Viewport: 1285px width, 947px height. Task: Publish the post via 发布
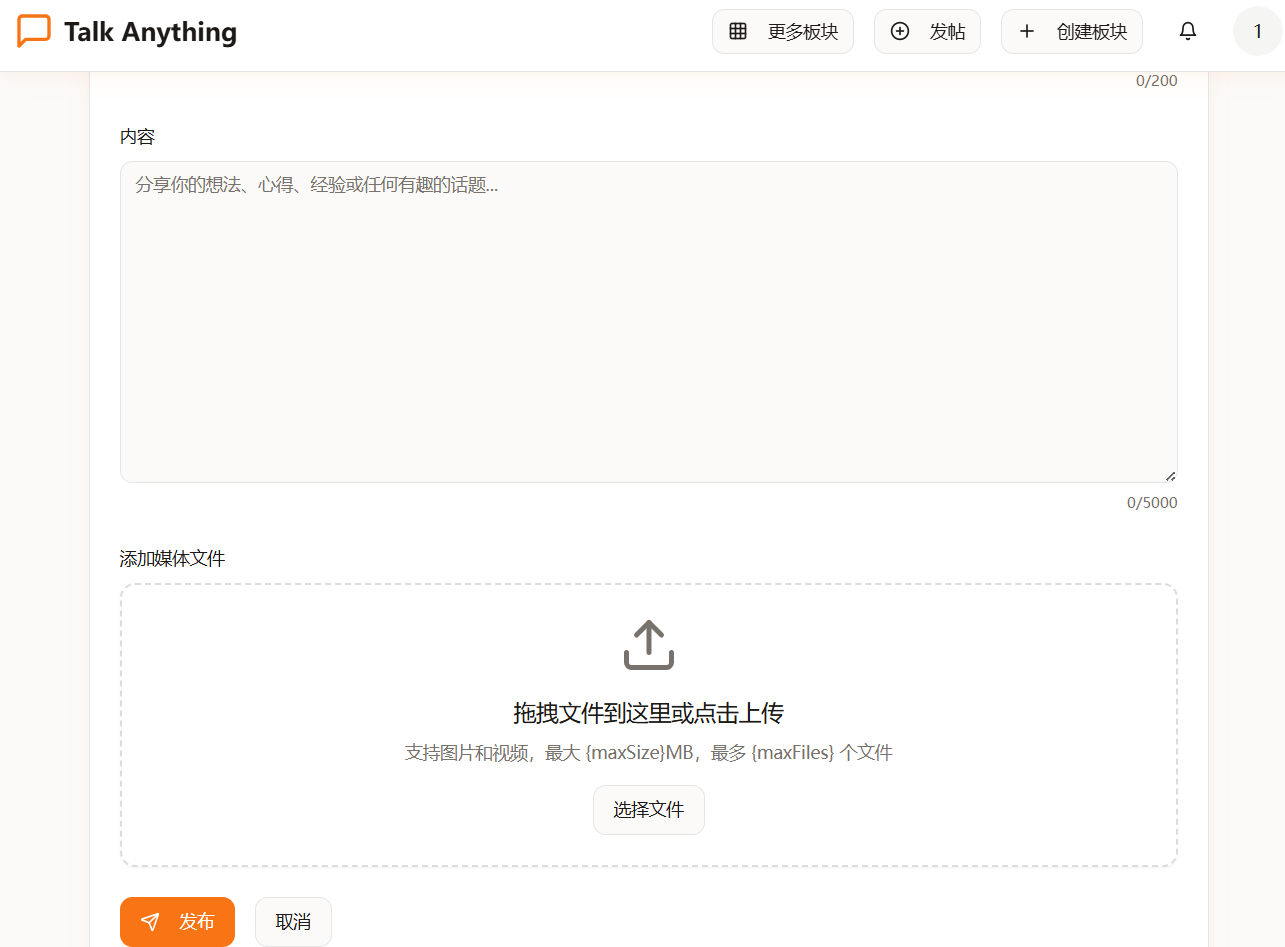click(x=177, y=921)
